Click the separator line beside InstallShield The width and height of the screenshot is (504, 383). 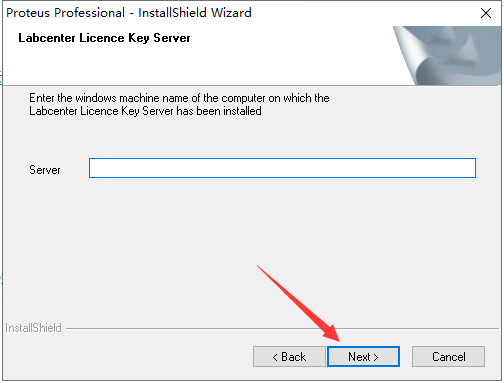(283, 328)
